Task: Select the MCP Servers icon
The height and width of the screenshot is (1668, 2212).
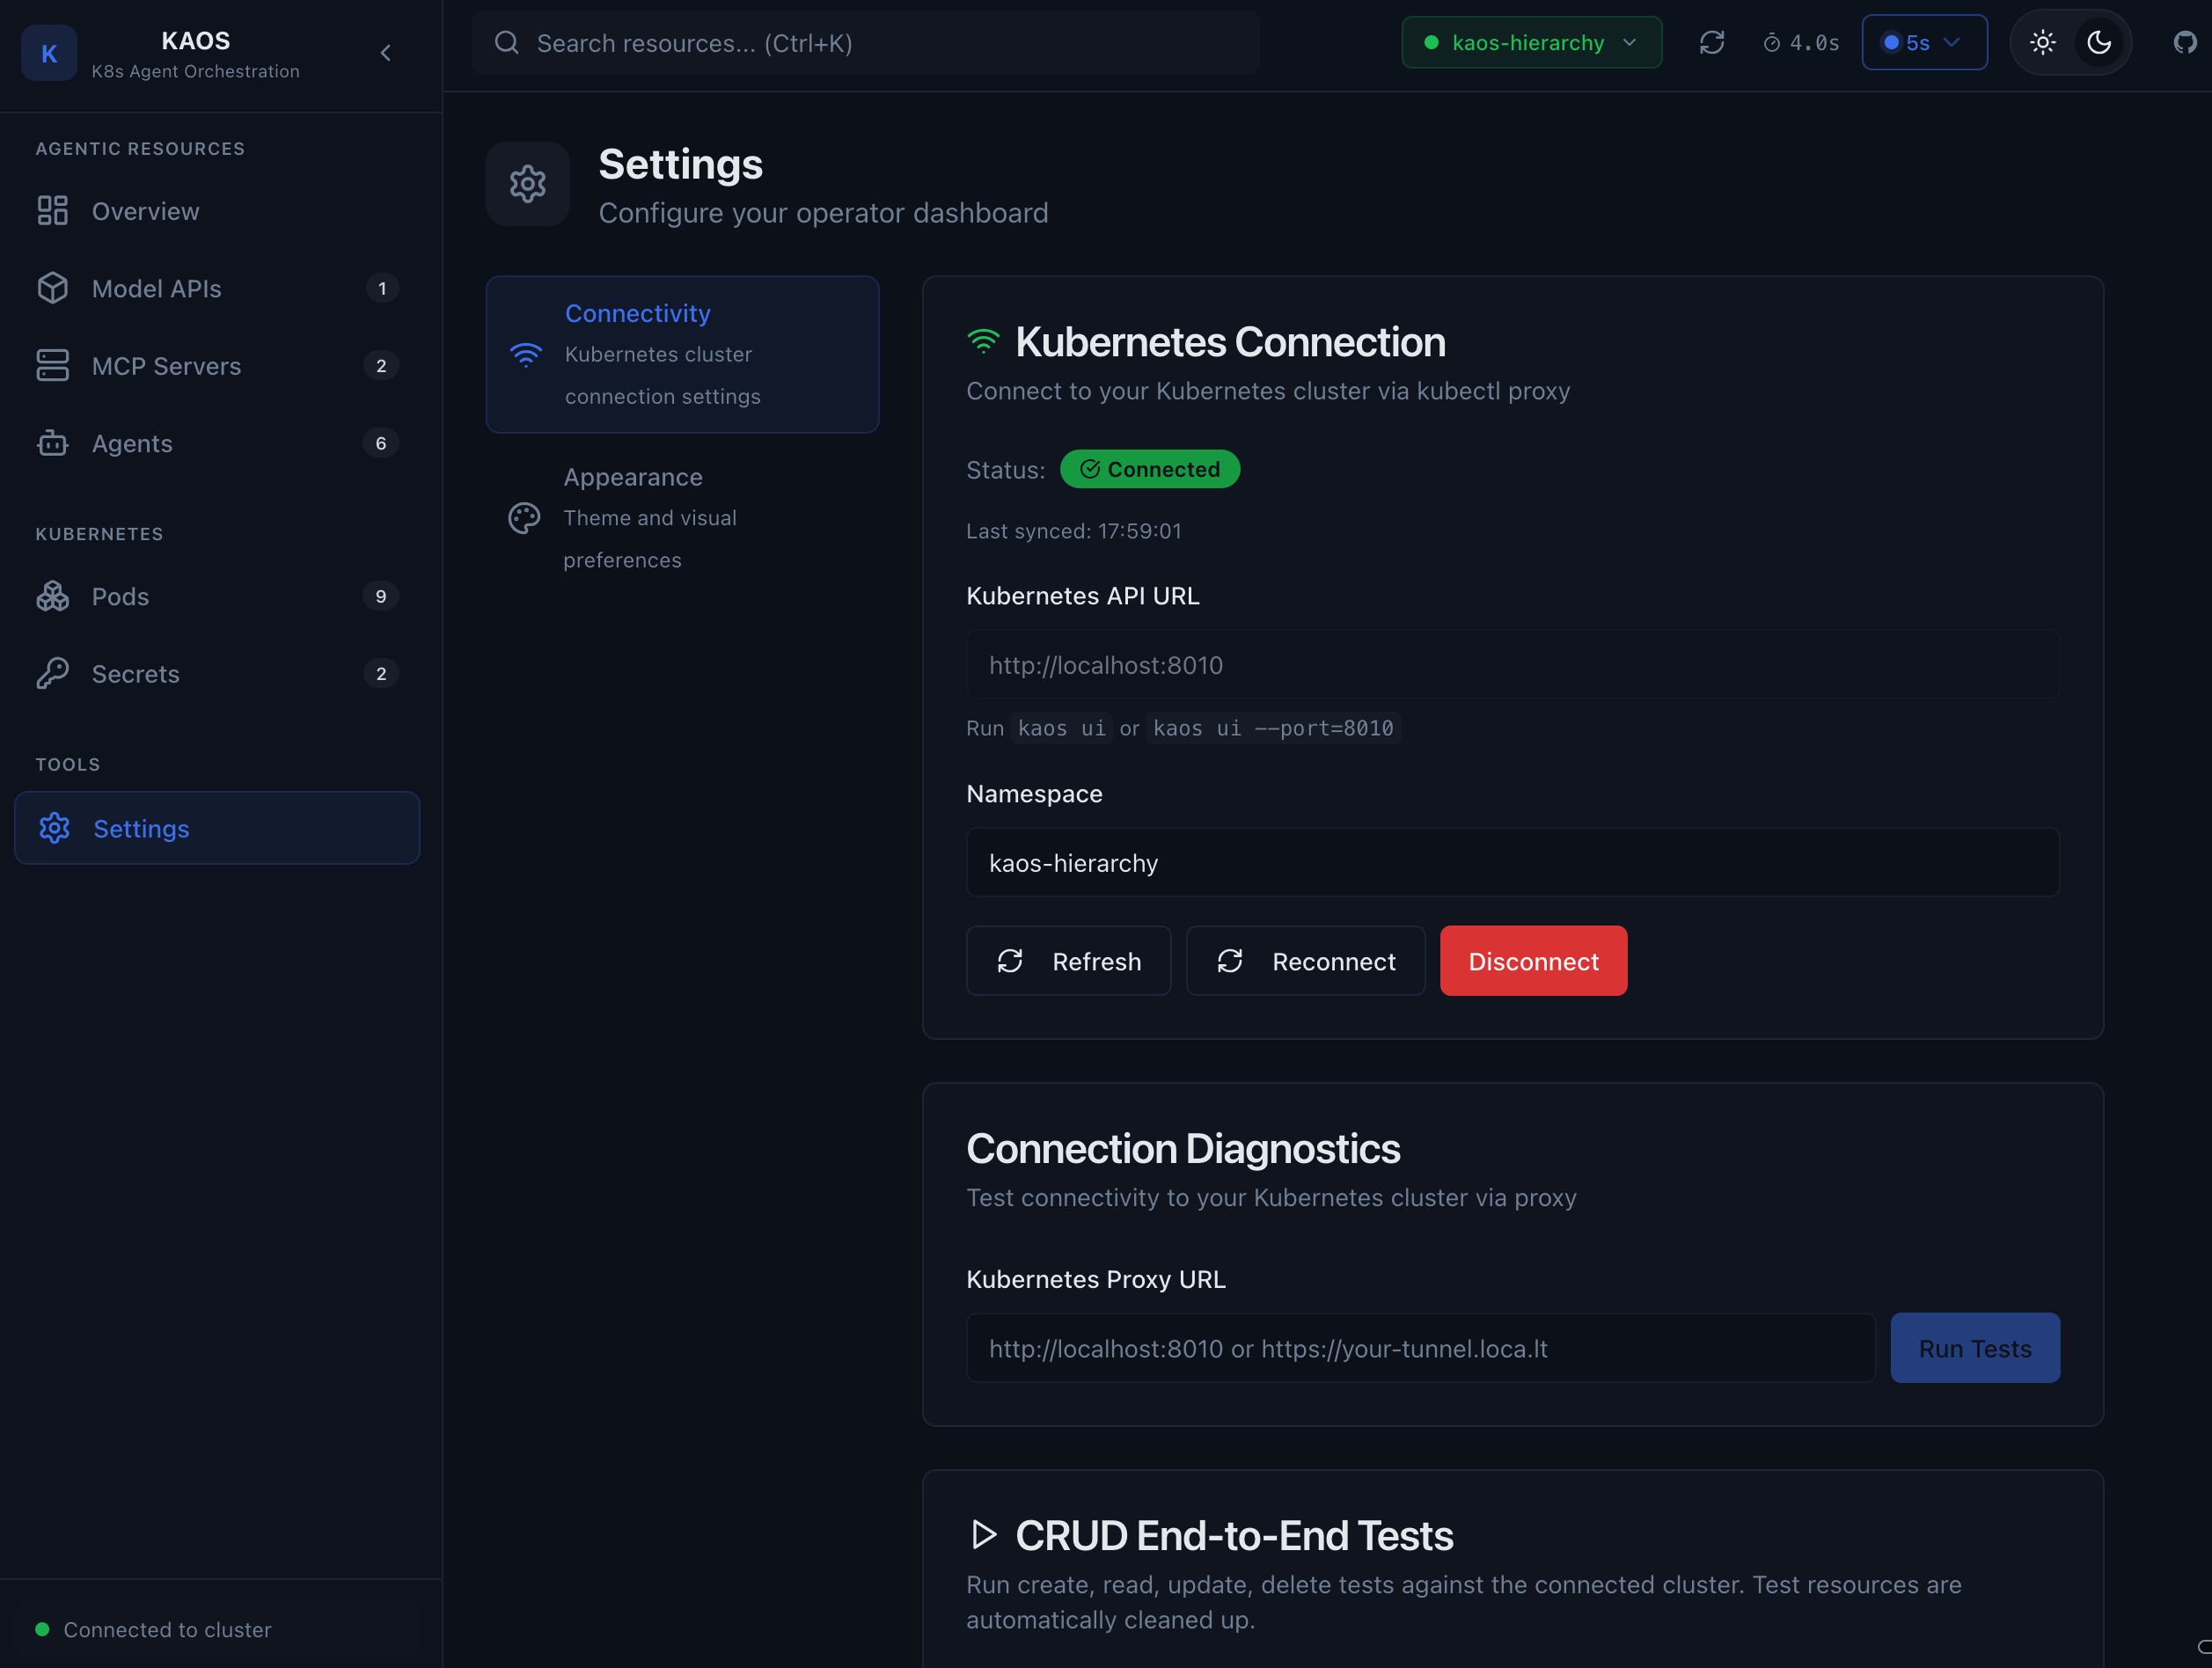Action: (x=53, y=365)
